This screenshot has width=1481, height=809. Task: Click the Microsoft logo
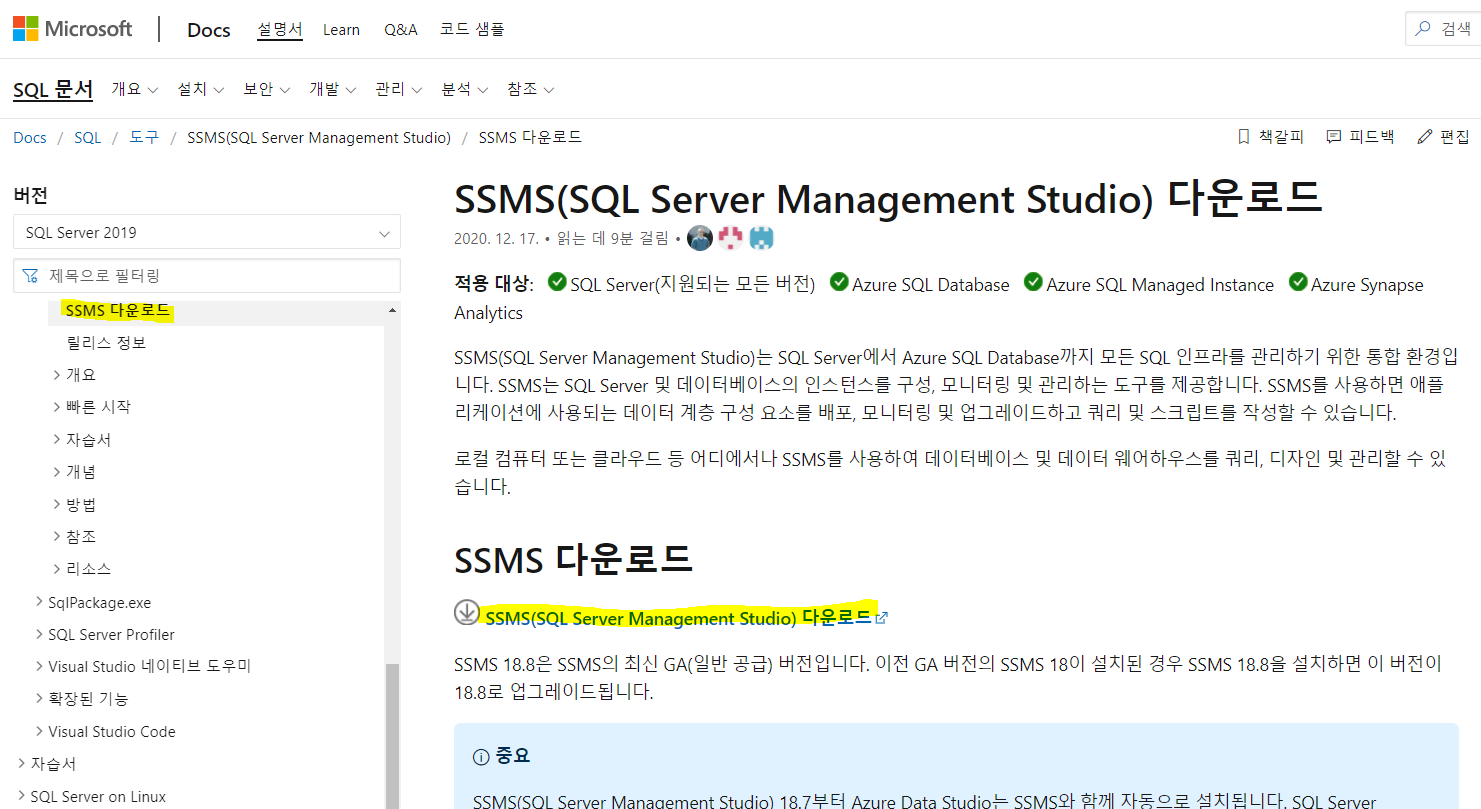pyautogui.click(x=72, y=28)
